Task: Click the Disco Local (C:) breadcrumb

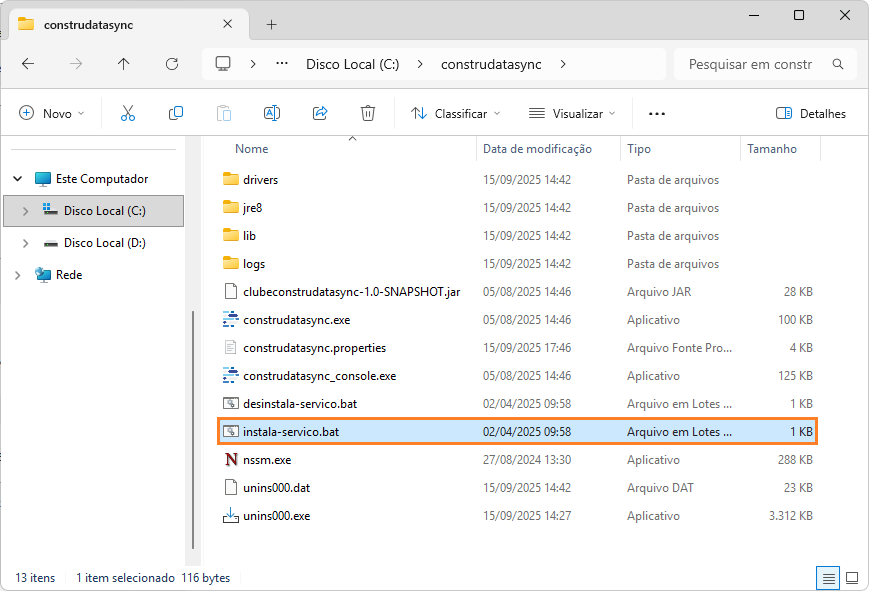Action: pyautogui.click(x=352, y=64)
